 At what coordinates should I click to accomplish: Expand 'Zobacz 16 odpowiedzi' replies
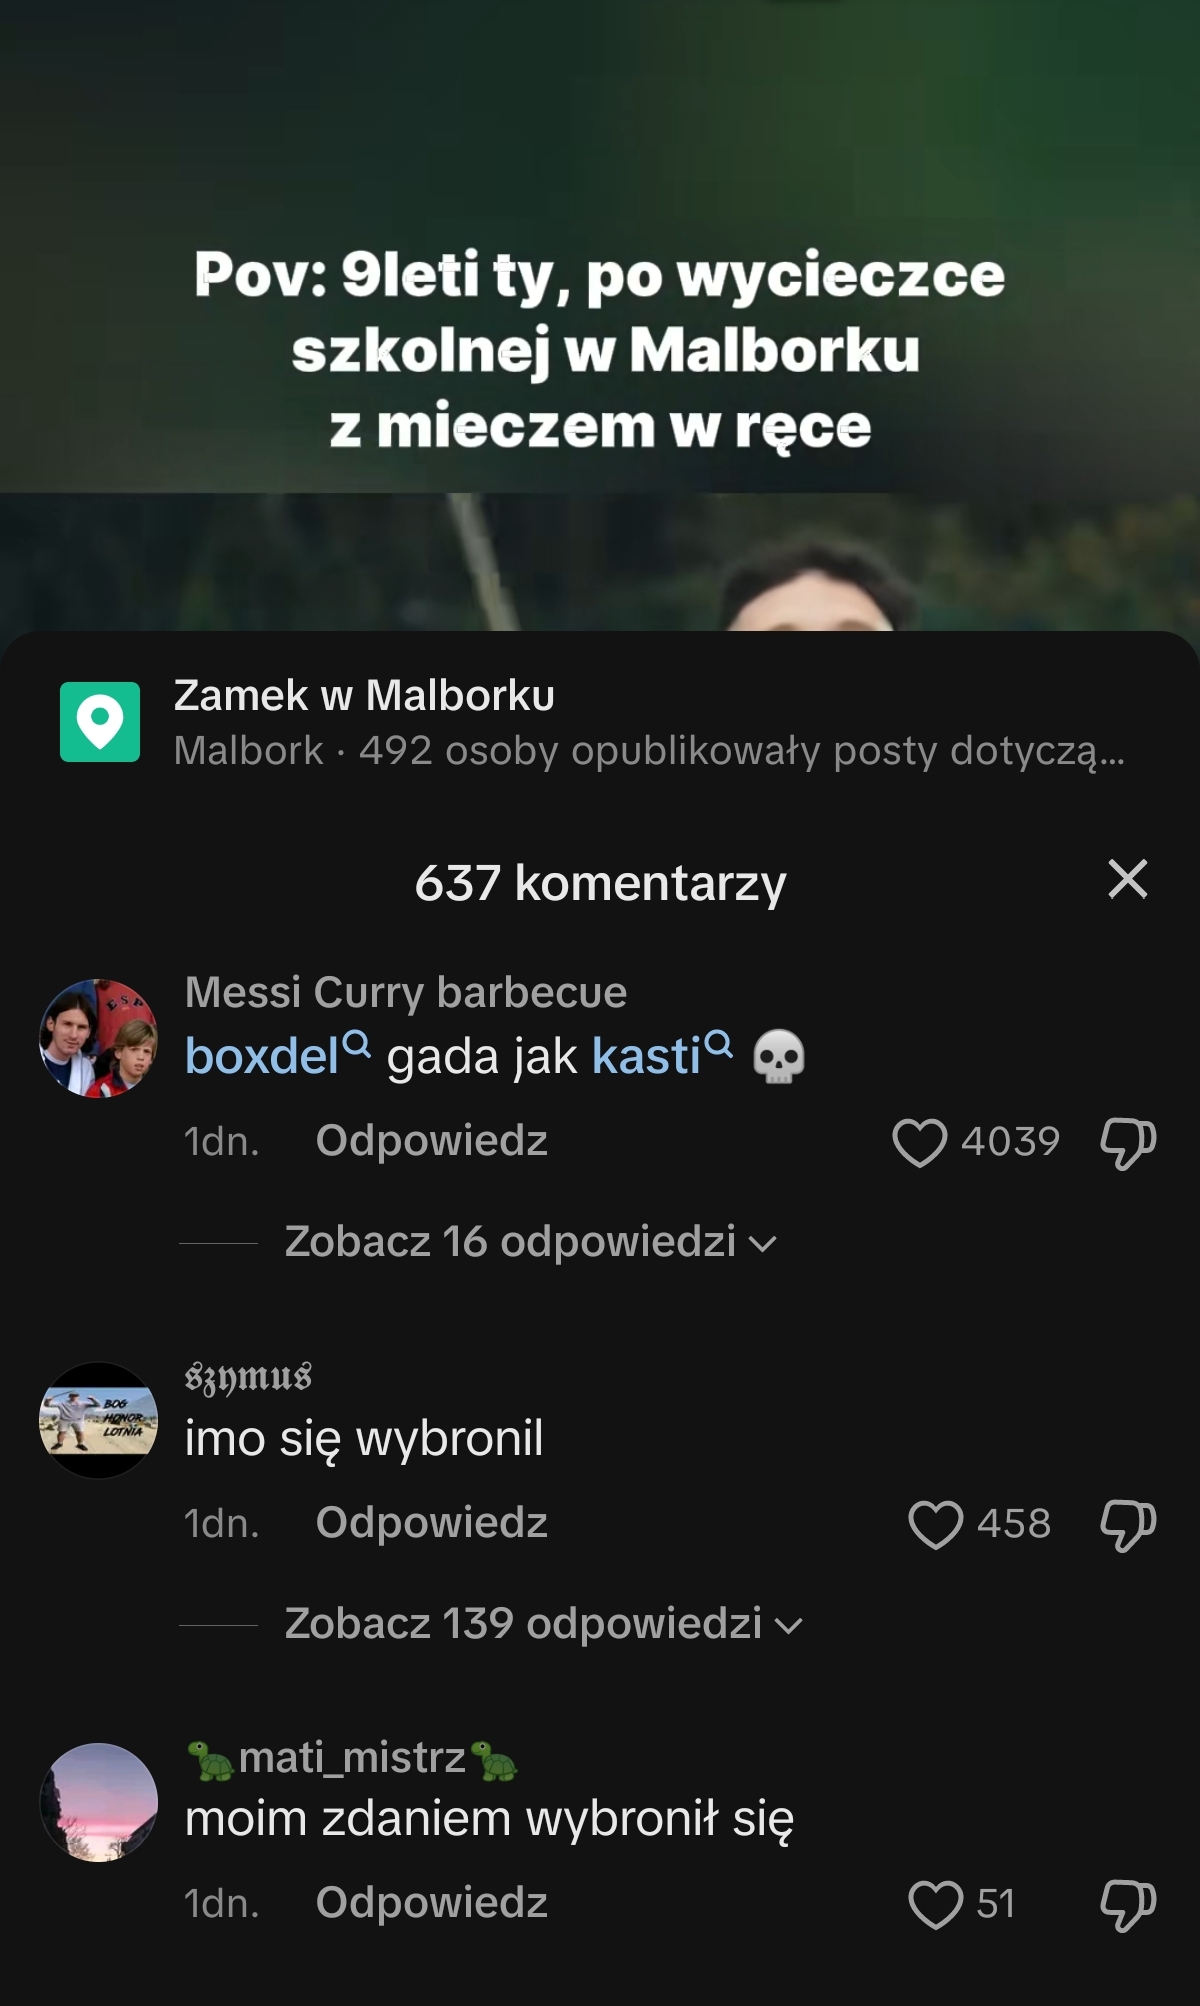(x=530, y=1242)
